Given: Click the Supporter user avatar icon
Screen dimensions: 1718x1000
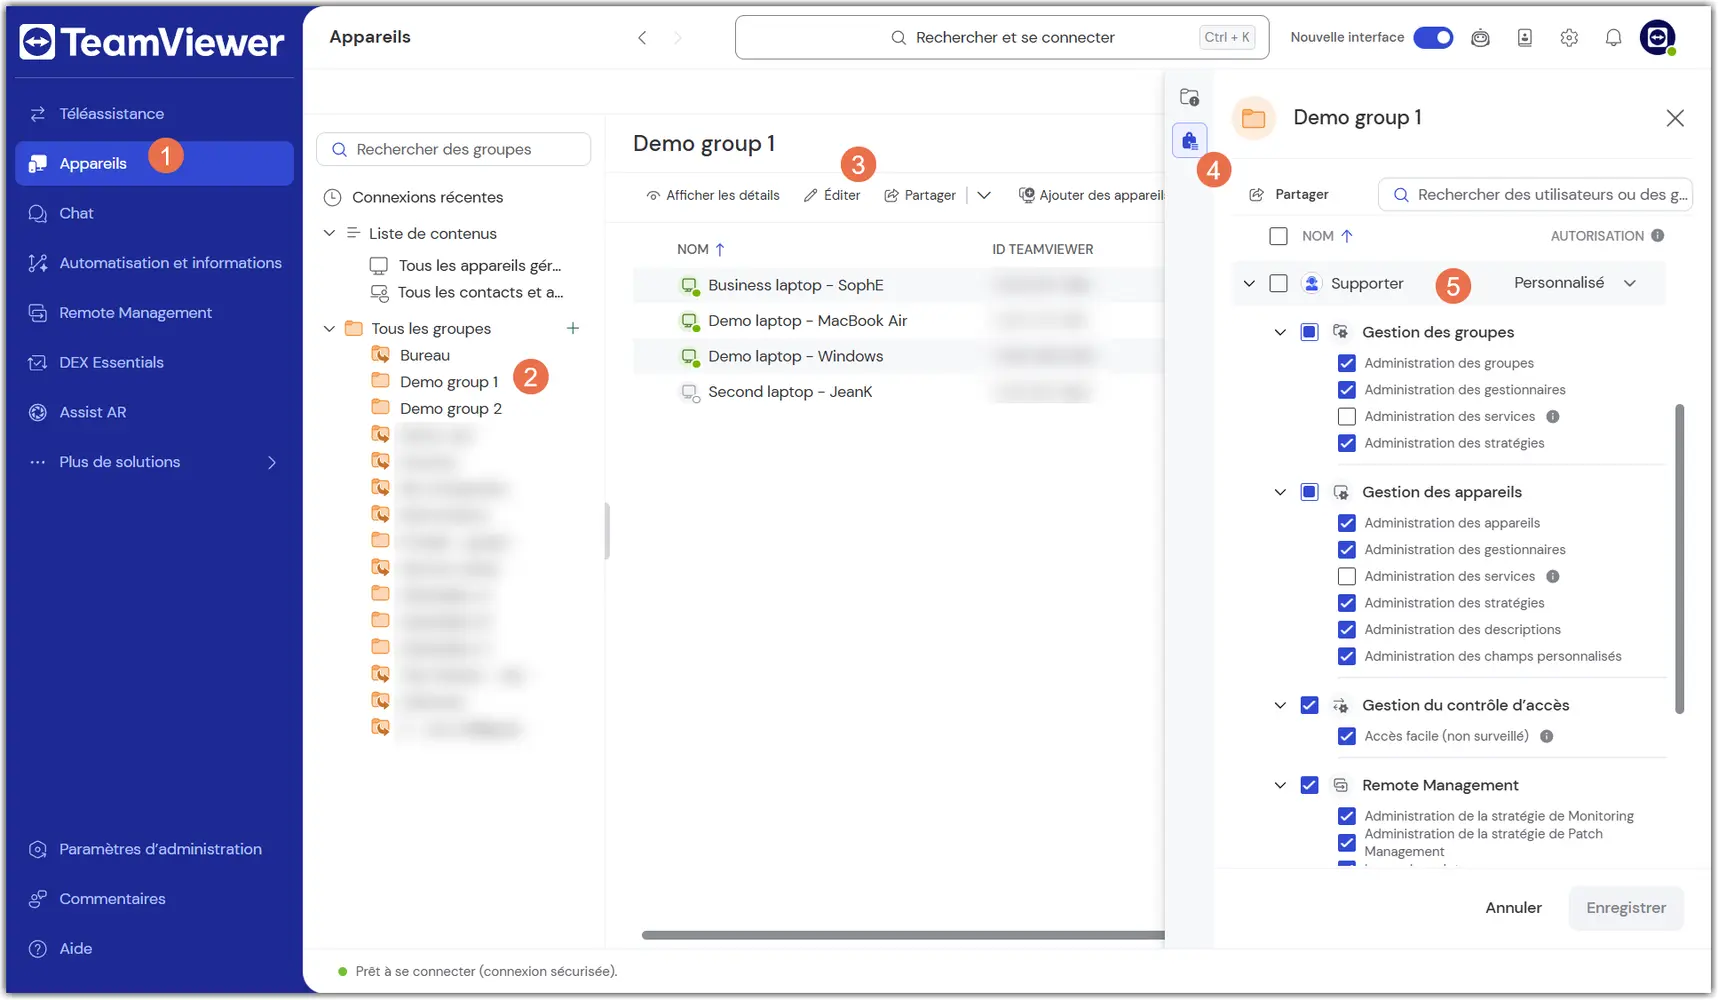Looking at the screenshot, I should [1312, 284].
